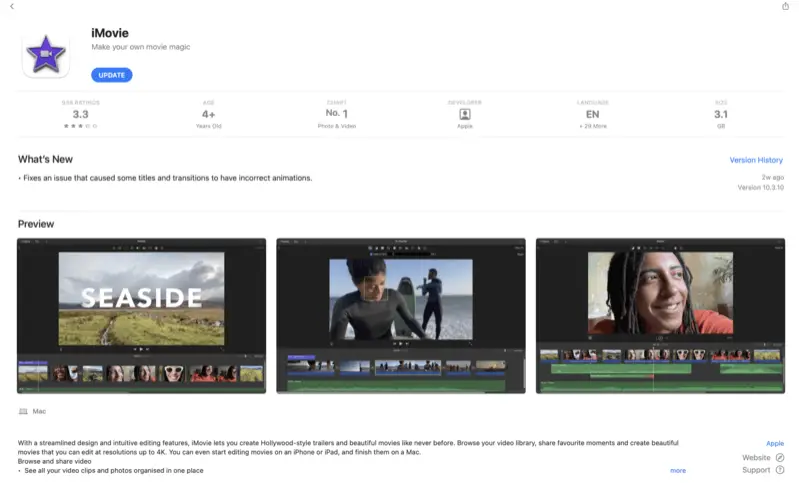
Task: Click the 3.3 star rating summary
Action: tap(81, 115)
